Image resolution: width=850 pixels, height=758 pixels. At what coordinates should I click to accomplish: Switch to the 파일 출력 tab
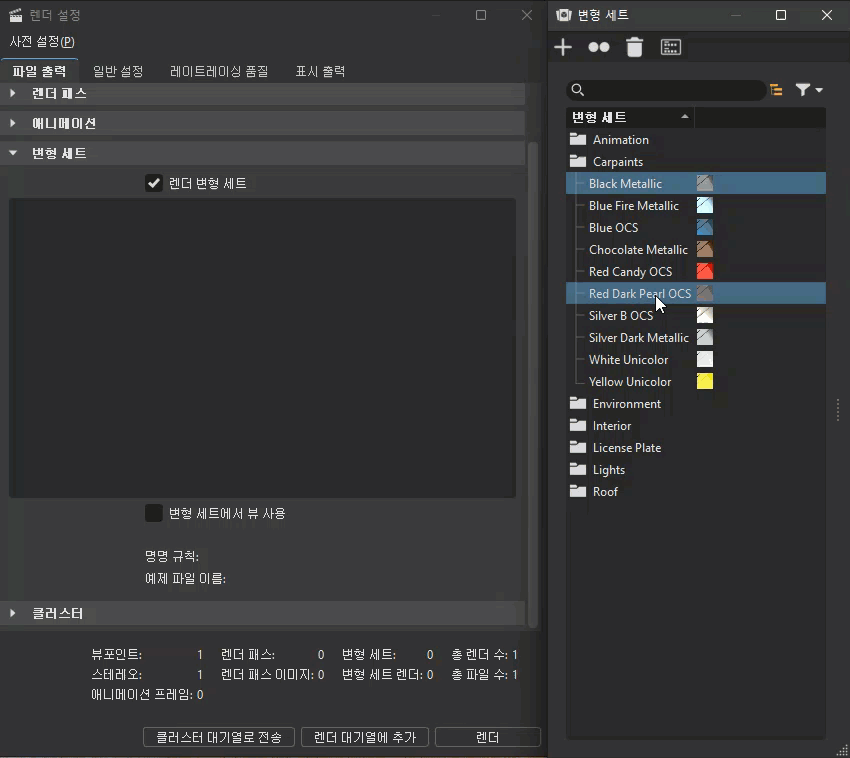point(39,71)
